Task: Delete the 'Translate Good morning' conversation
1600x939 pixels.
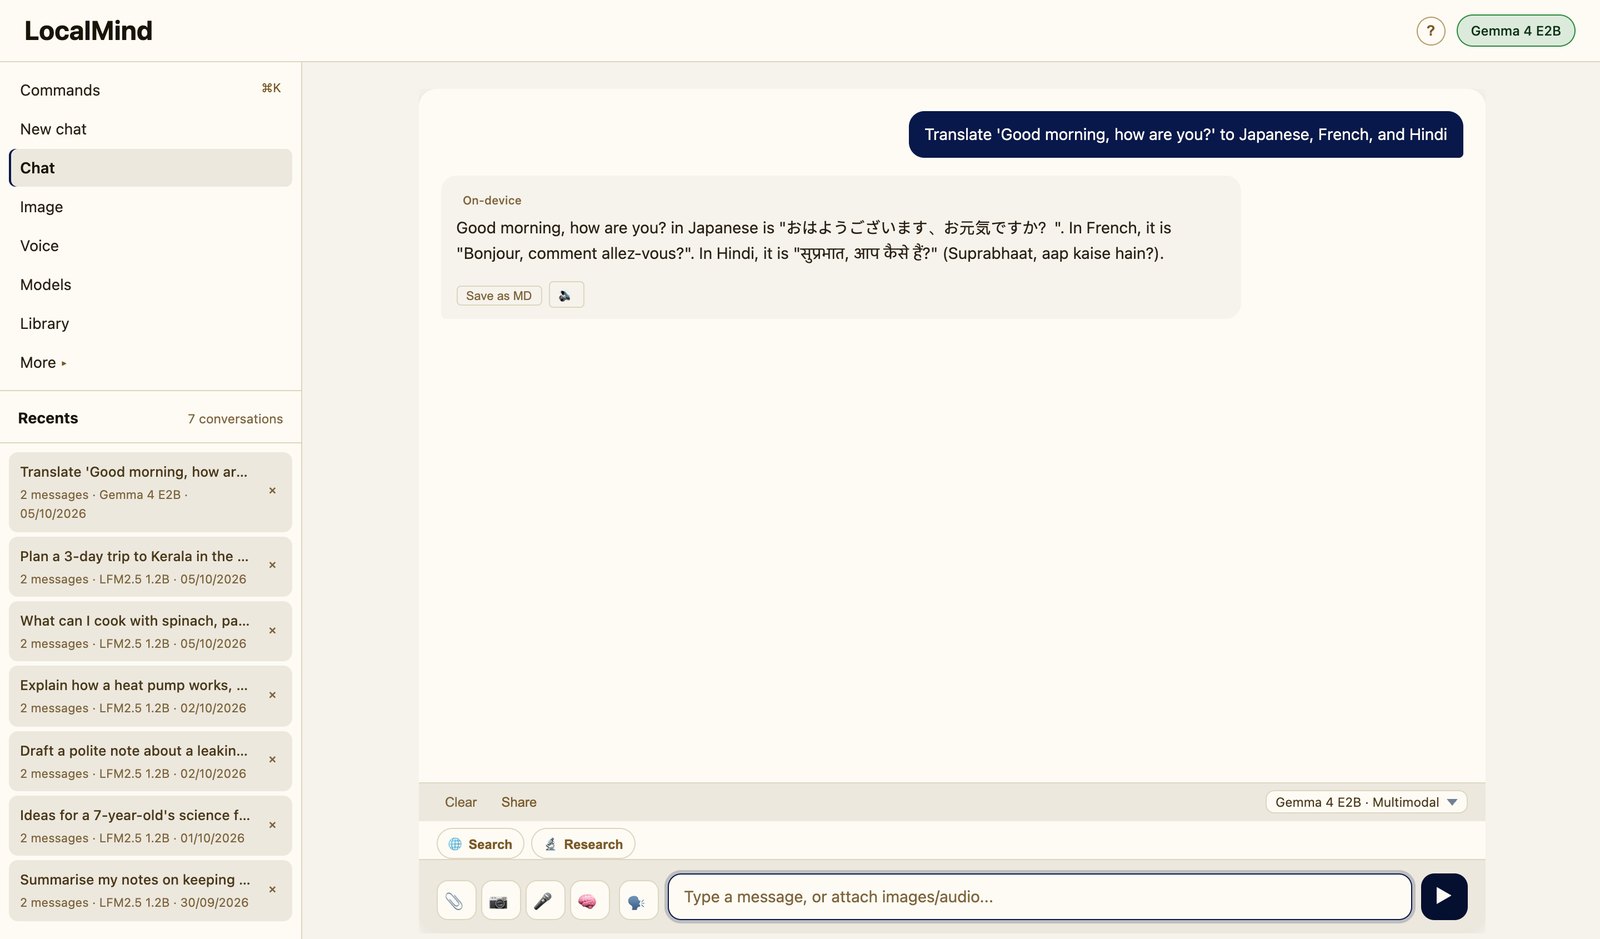Action: (272, 491)
